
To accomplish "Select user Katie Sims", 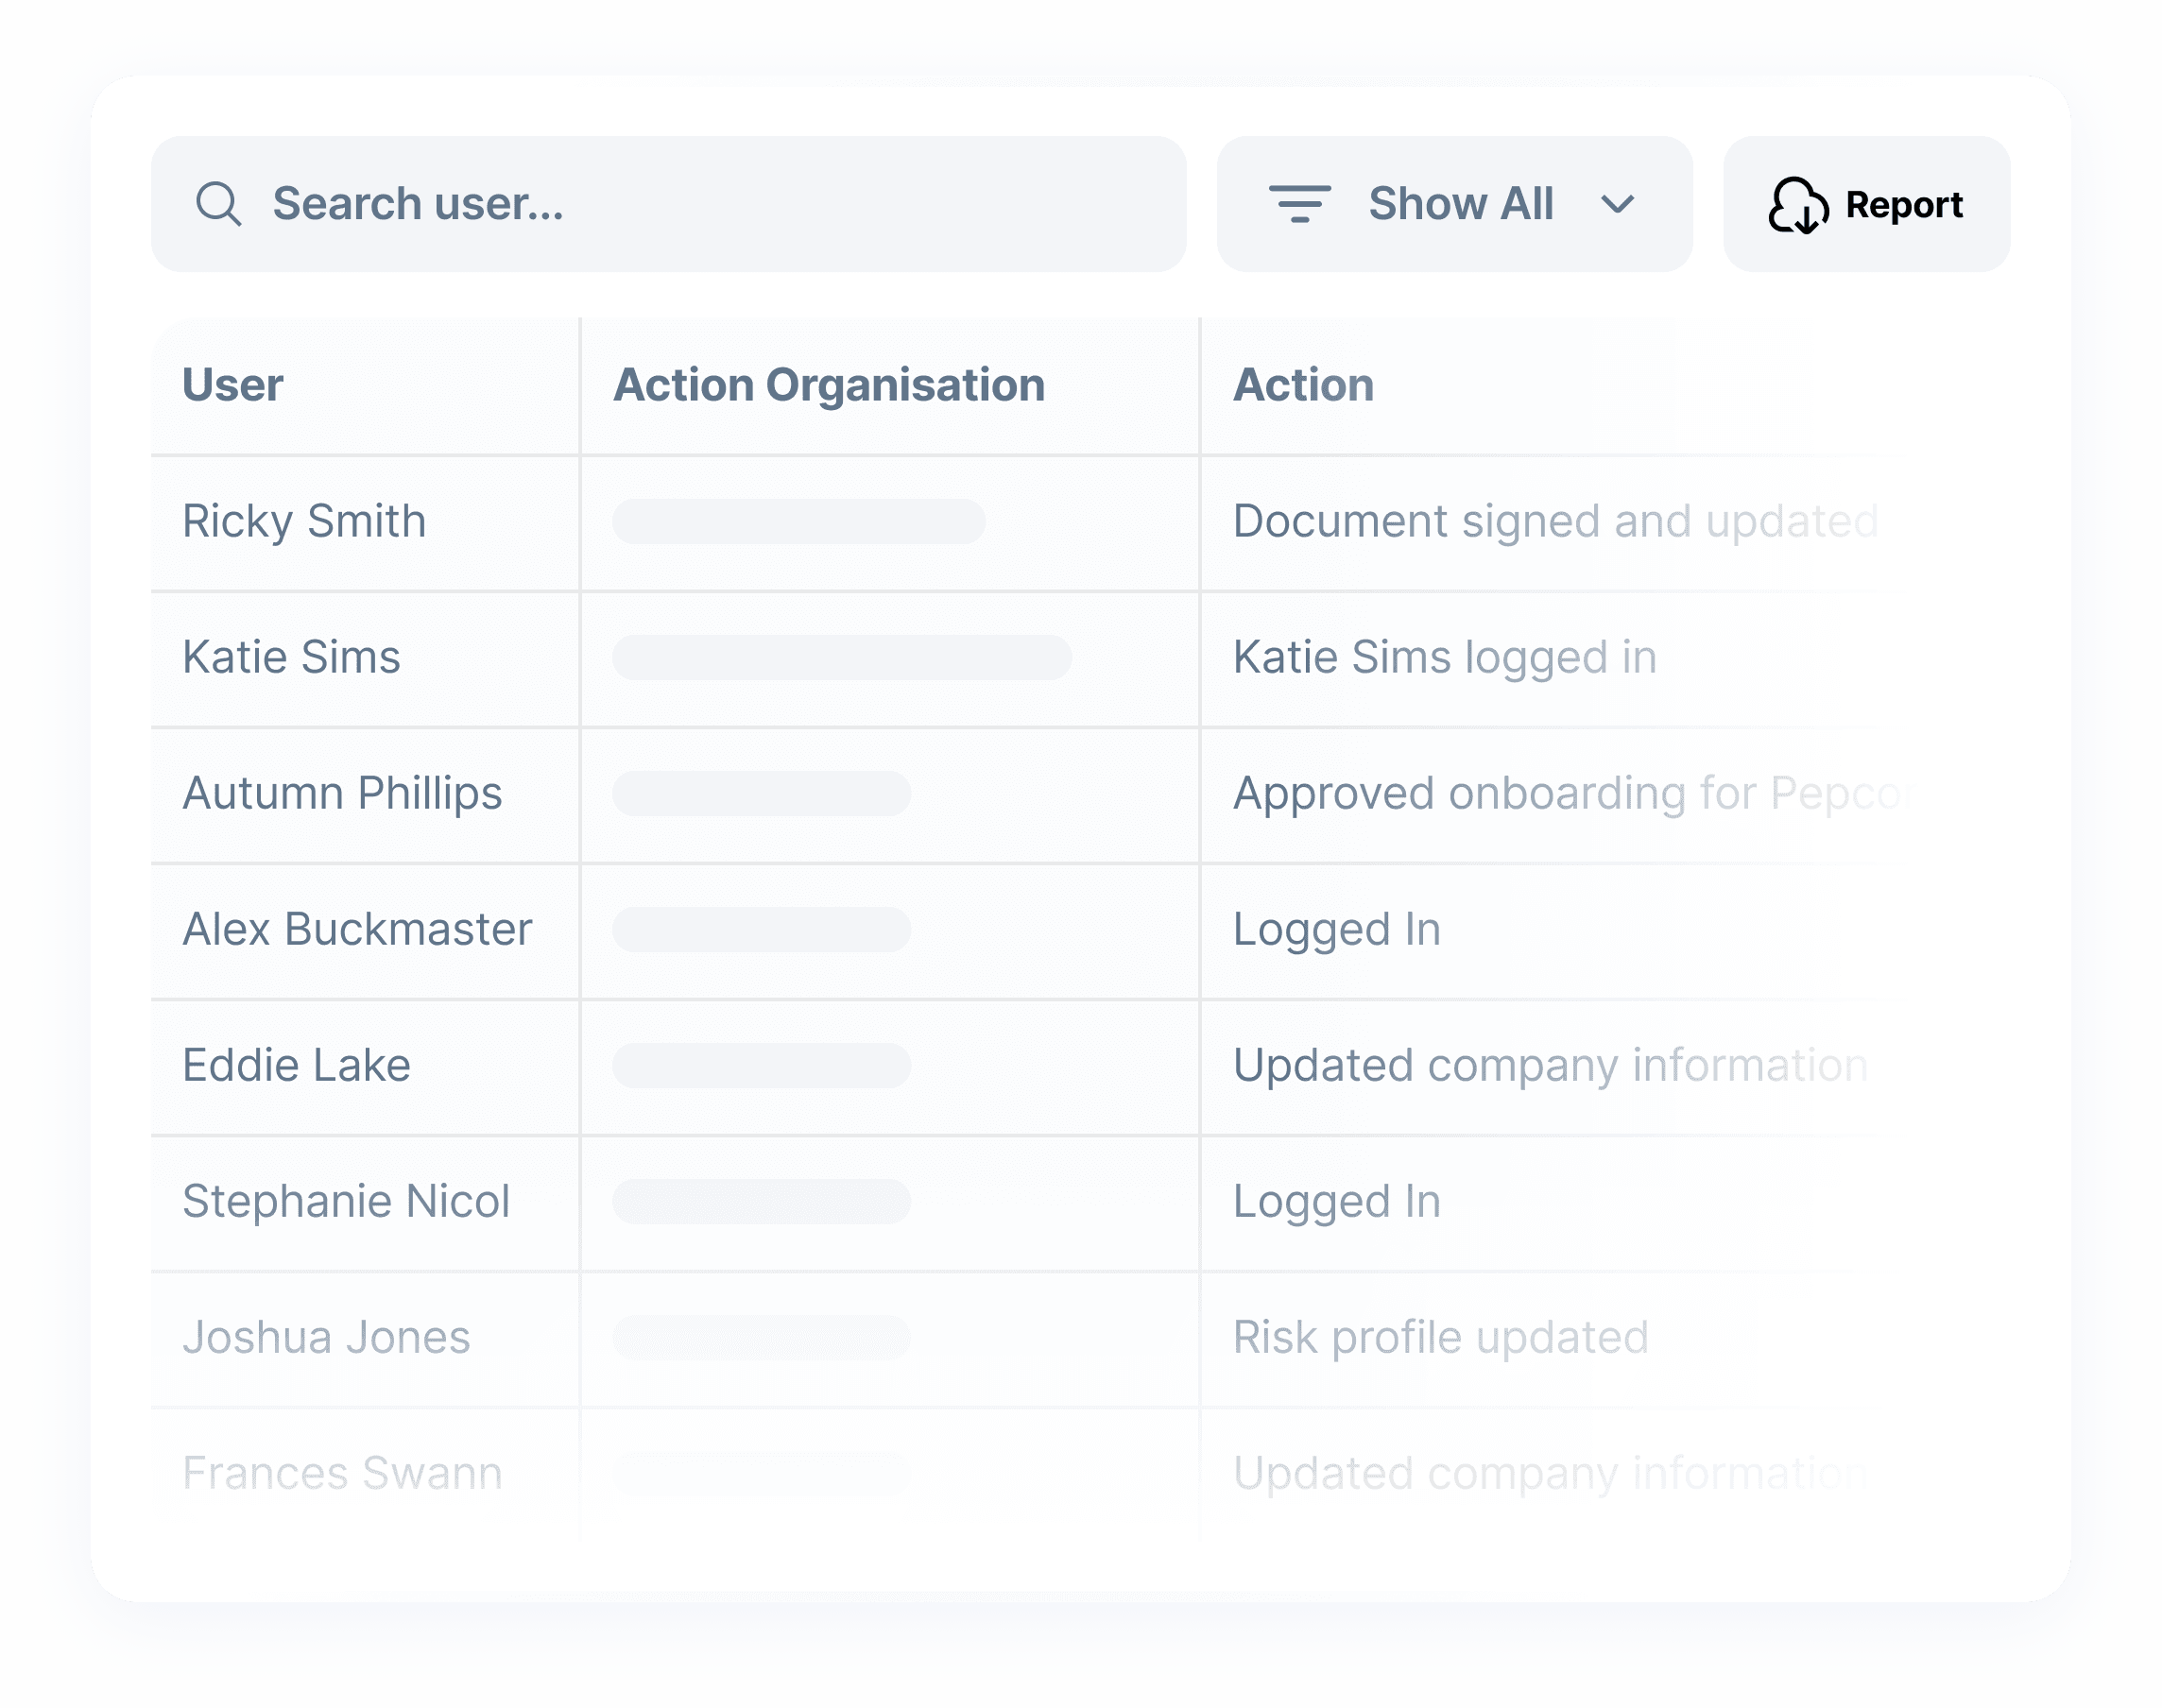I will click(x=291, y=657).
